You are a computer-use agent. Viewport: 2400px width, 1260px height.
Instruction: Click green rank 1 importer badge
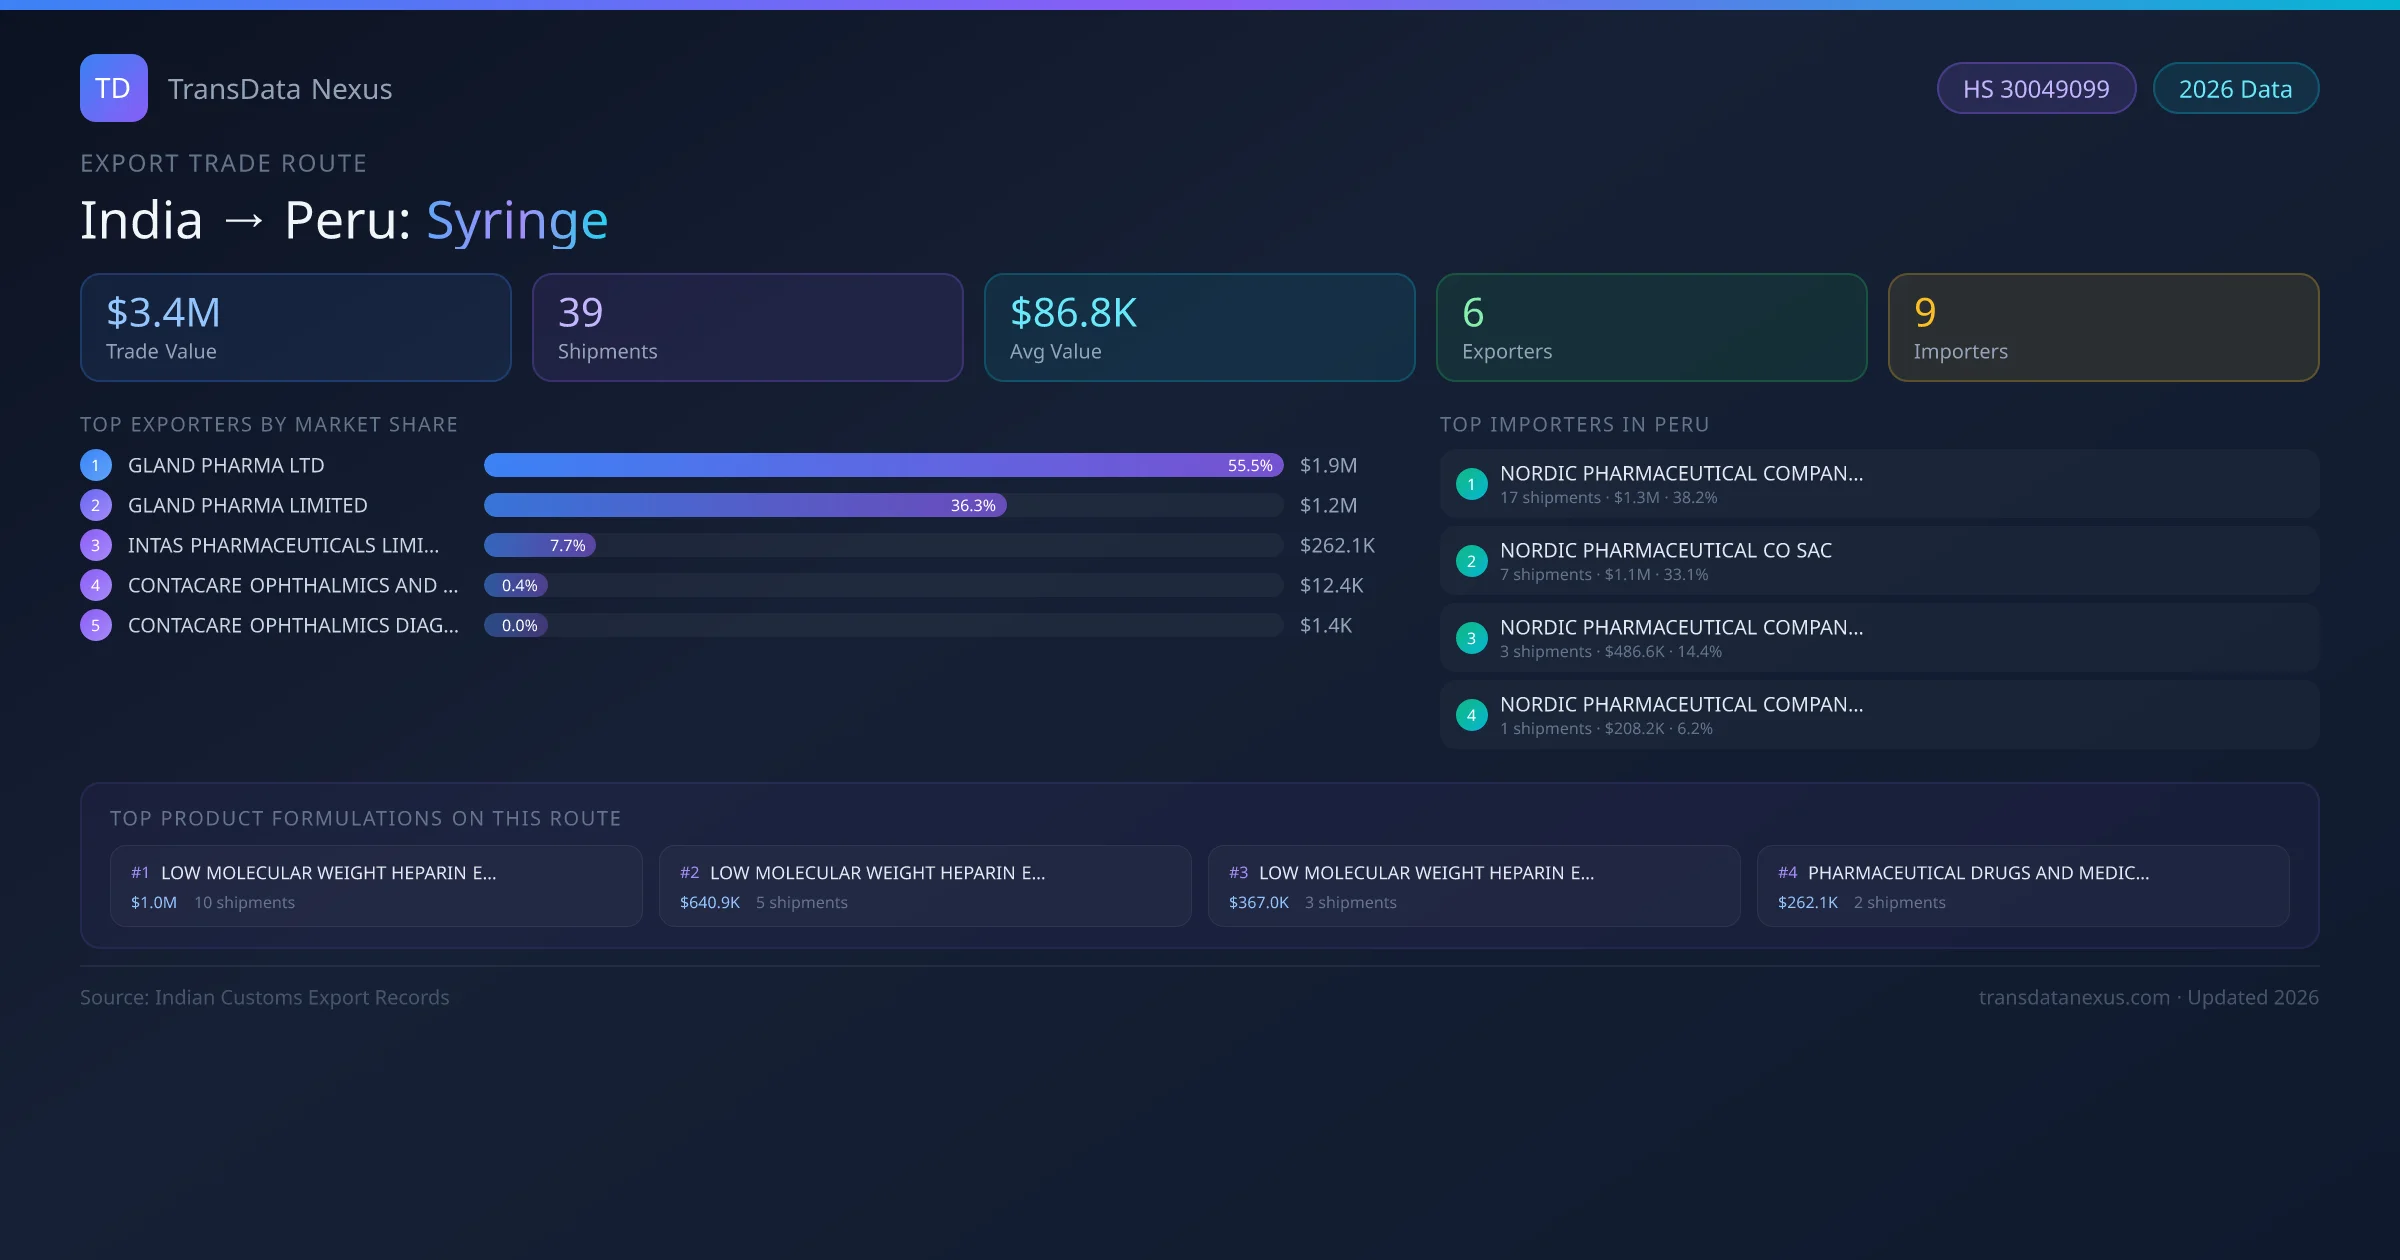[x=1471, y=484]
